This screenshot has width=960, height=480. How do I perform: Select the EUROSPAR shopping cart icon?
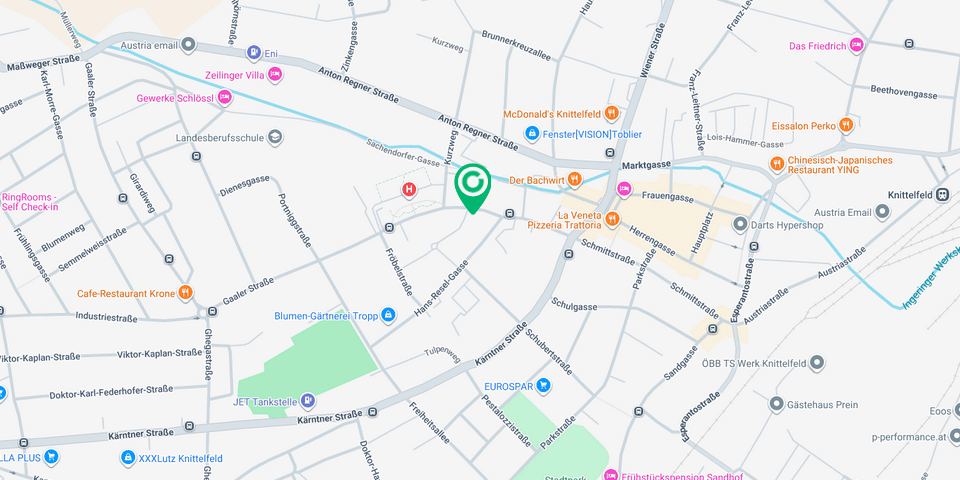[542, 386]
